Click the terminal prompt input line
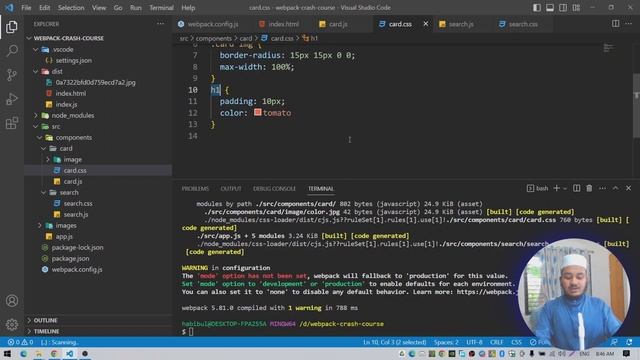 tap(190, 332)
